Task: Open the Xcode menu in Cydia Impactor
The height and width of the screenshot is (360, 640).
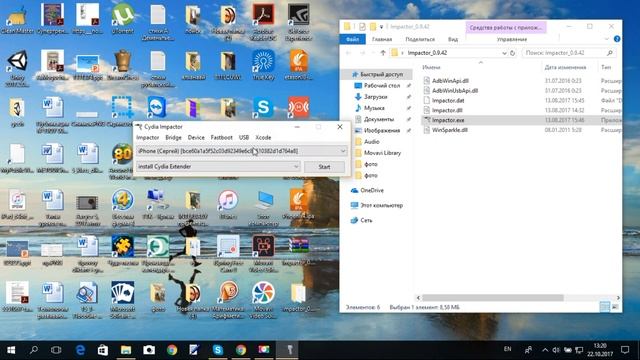Action: [x=263, y=138]
